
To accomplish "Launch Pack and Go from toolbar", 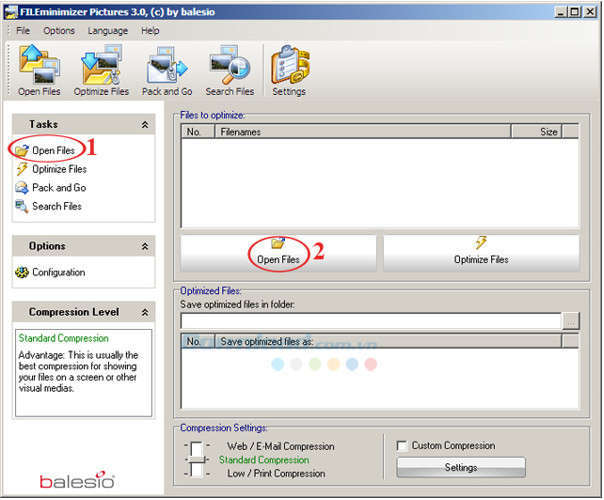I will point(167,70).
